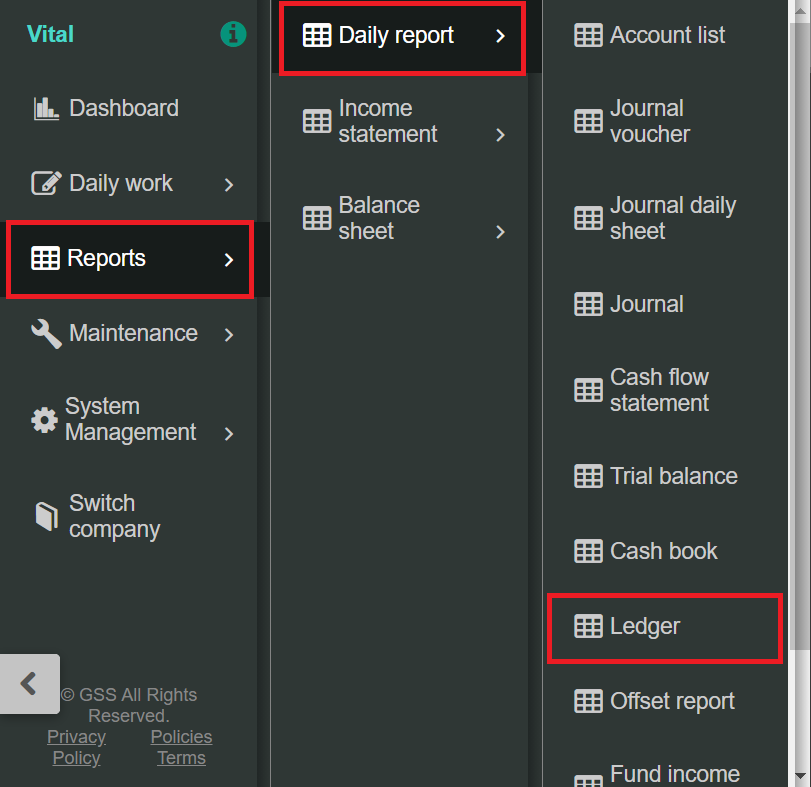The height and width of the screenshot is (787, 811).
Task: Expand the Daily work submenu arrow
Action: 229,185
